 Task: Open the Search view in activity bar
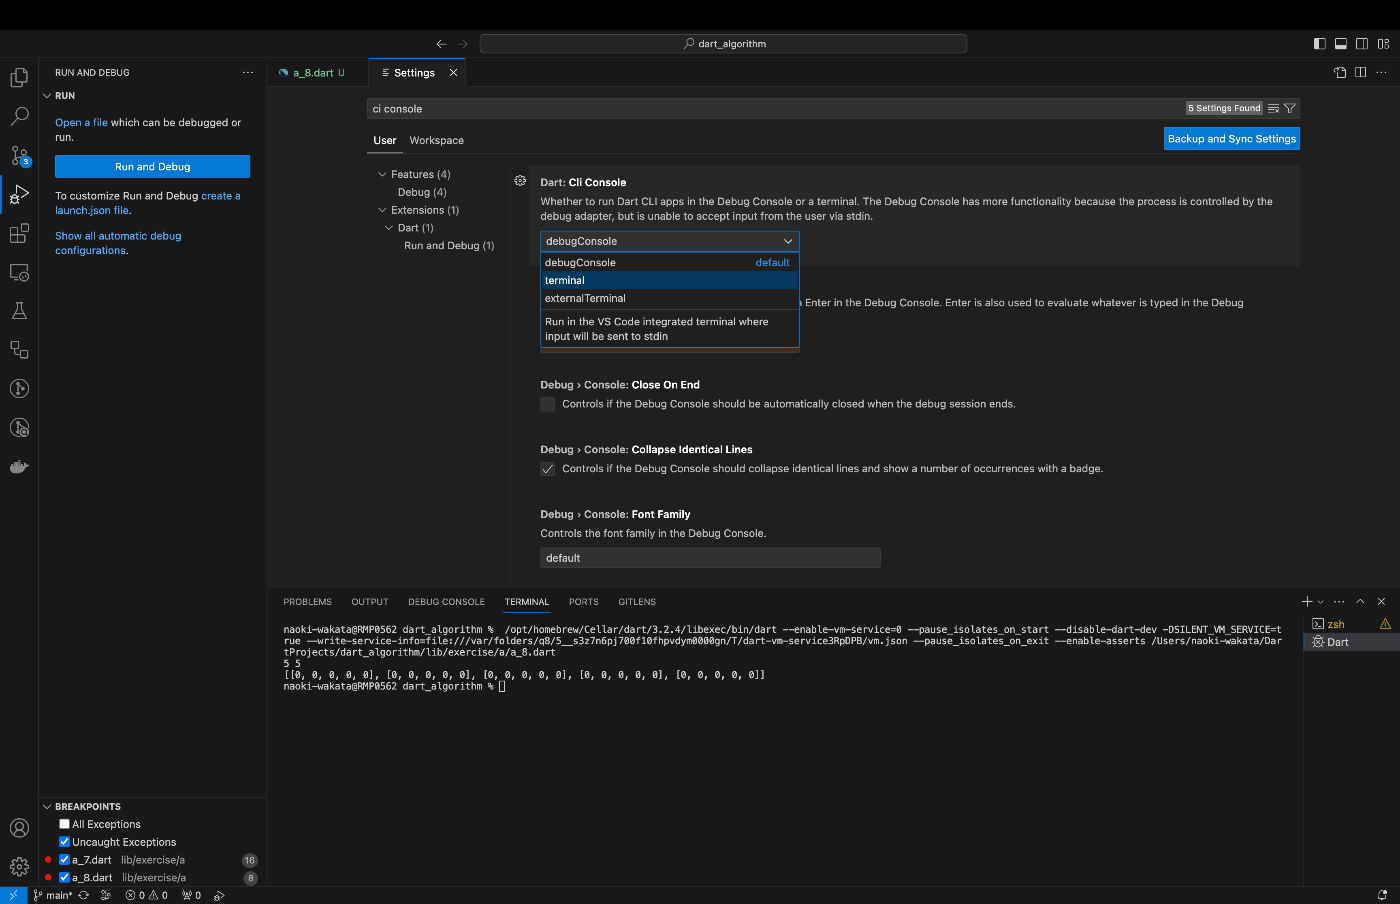[19, 116]
